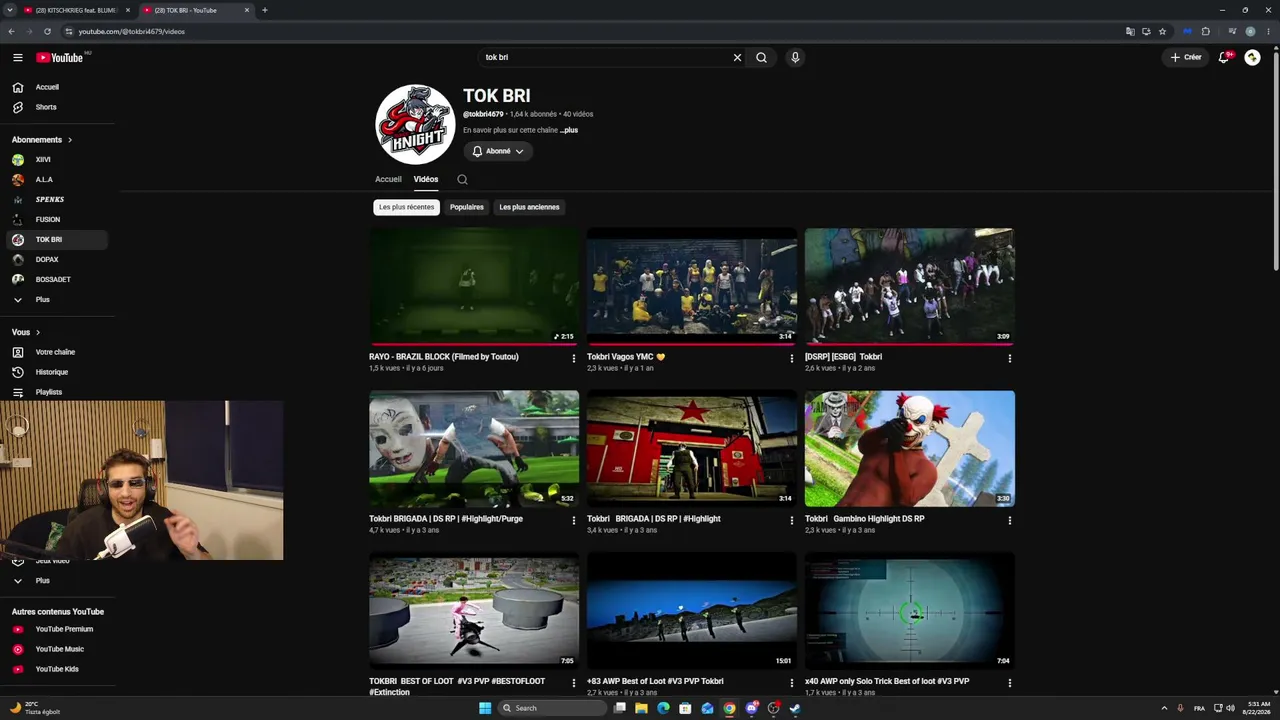Open options menu for [DSRP] [ESBG] Tokbri video
This screenshot has width=1280, height=720.
[1010, 358]
